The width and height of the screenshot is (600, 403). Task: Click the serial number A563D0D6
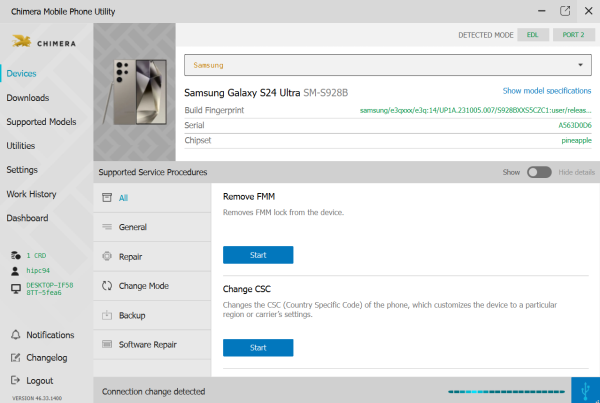575,125
